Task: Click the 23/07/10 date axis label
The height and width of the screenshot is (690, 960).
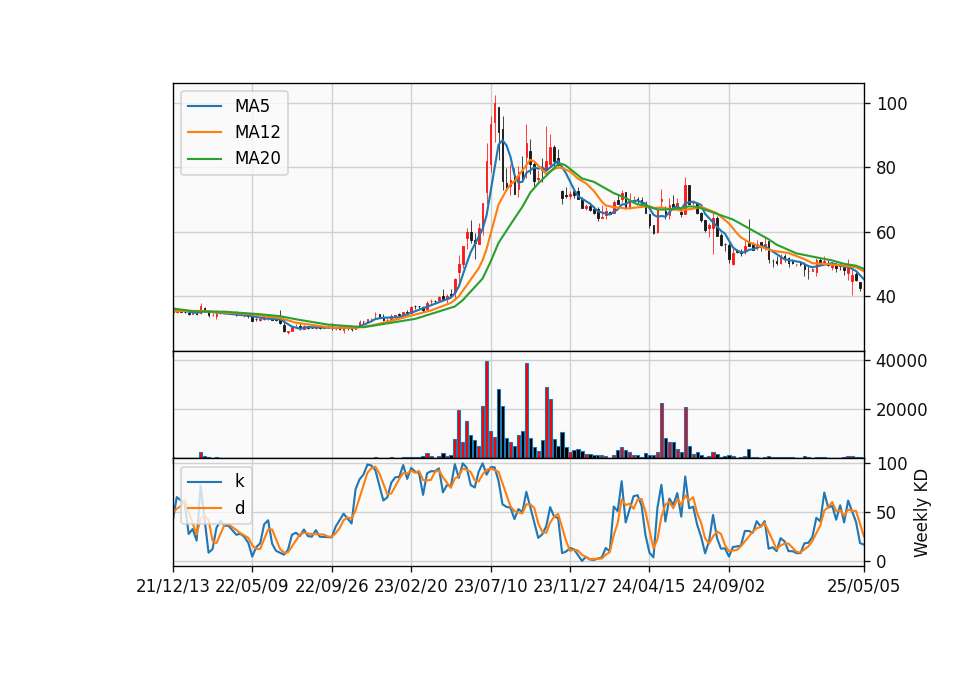Action: click(490, 586)
